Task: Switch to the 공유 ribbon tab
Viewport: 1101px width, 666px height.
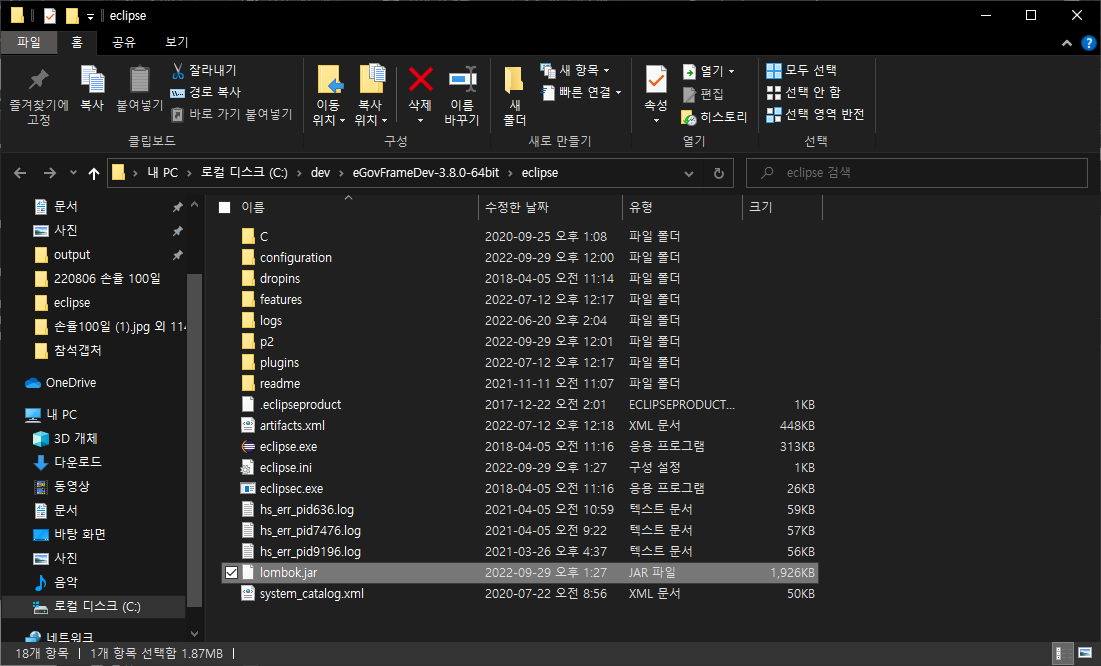Action: pos(124,42)
